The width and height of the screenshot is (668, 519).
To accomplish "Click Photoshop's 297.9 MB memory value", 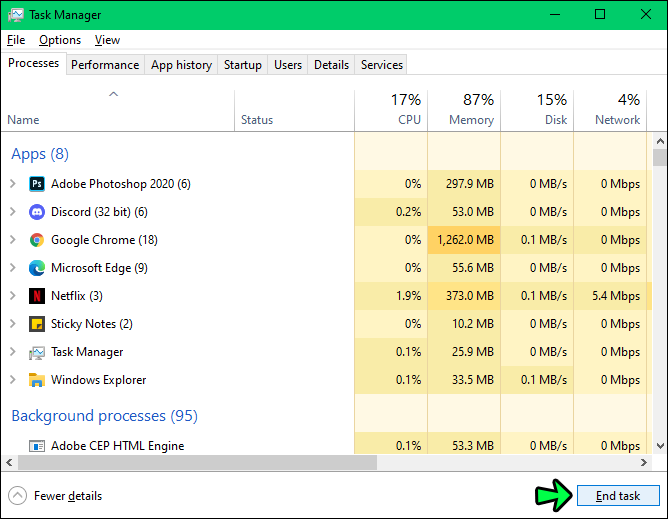I will tap(470, 184).
